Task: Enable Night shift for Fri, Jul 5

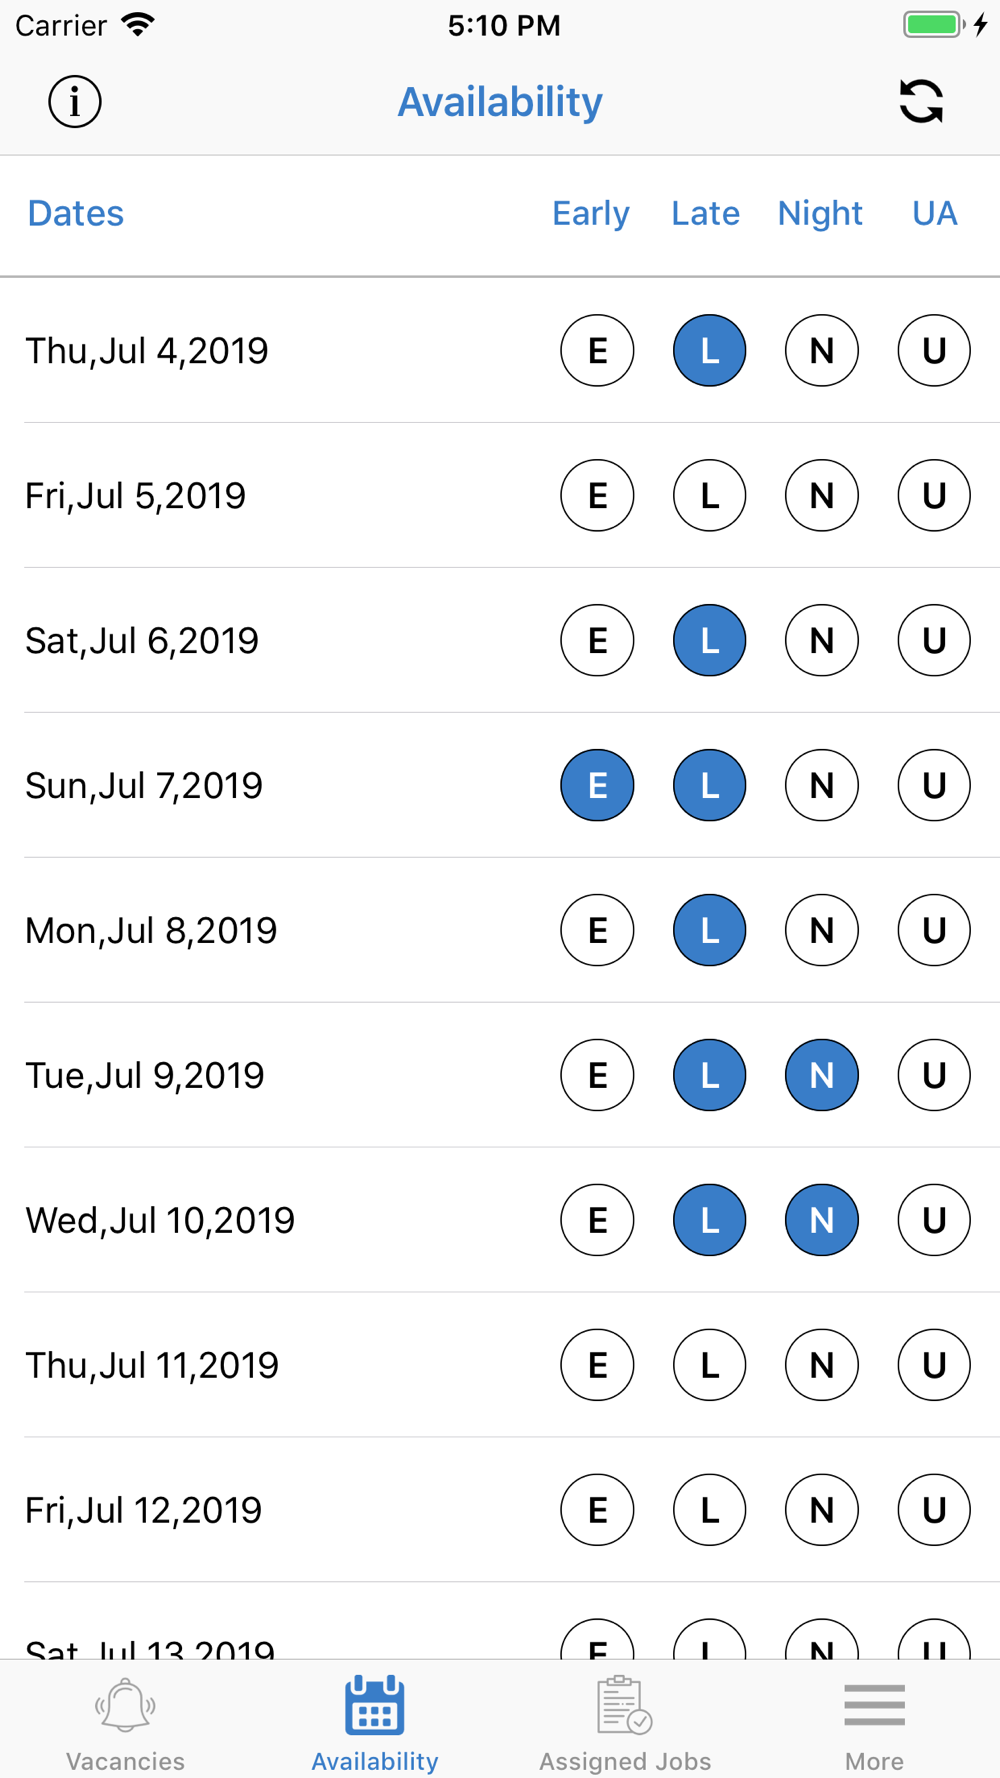Action: pyautogui.click(x=821, y=496)
